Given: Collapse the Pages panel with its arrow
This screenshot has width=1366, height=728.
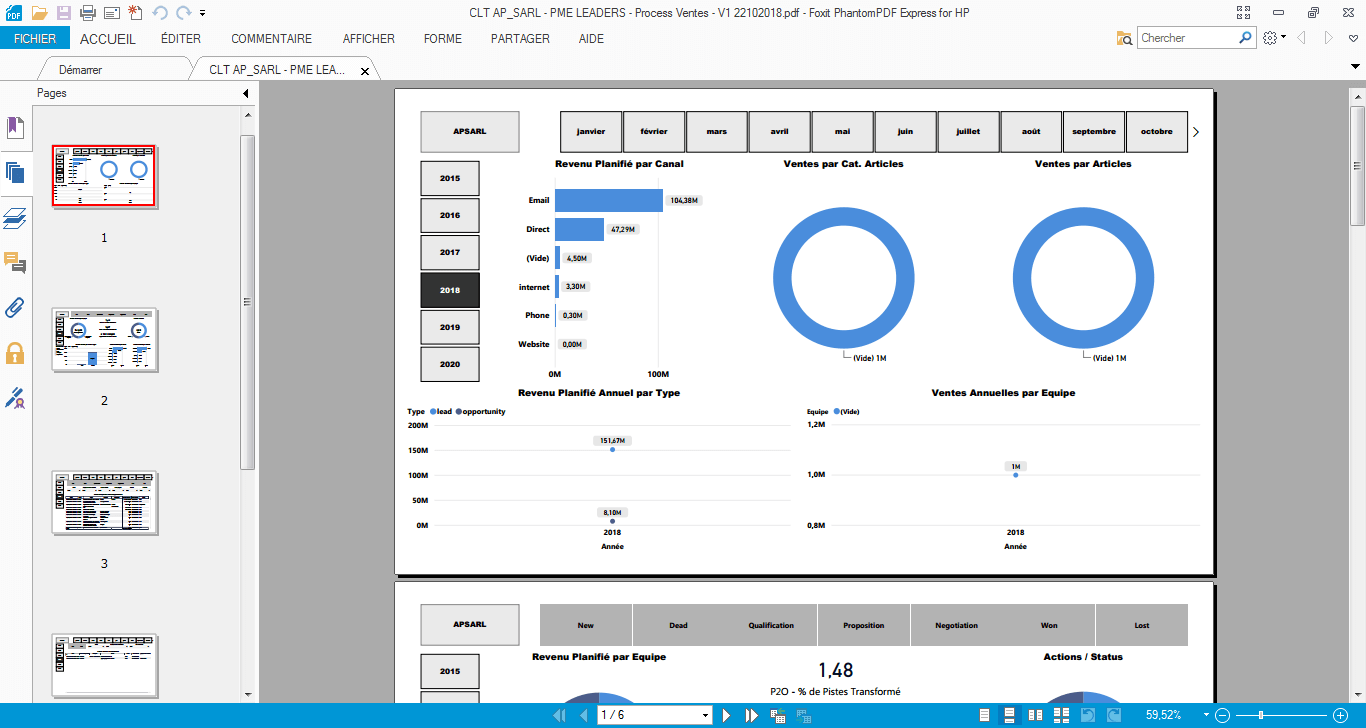Looking at the screenshot, I should tap(246, 92).
